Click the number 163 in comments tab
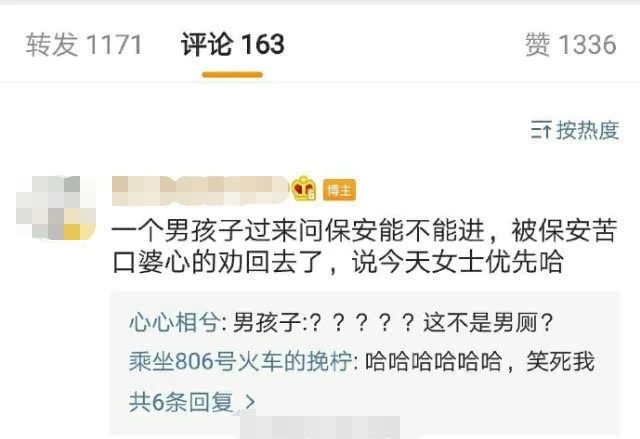The height and width of the screenshot is (439, 640). click(263, 44)
